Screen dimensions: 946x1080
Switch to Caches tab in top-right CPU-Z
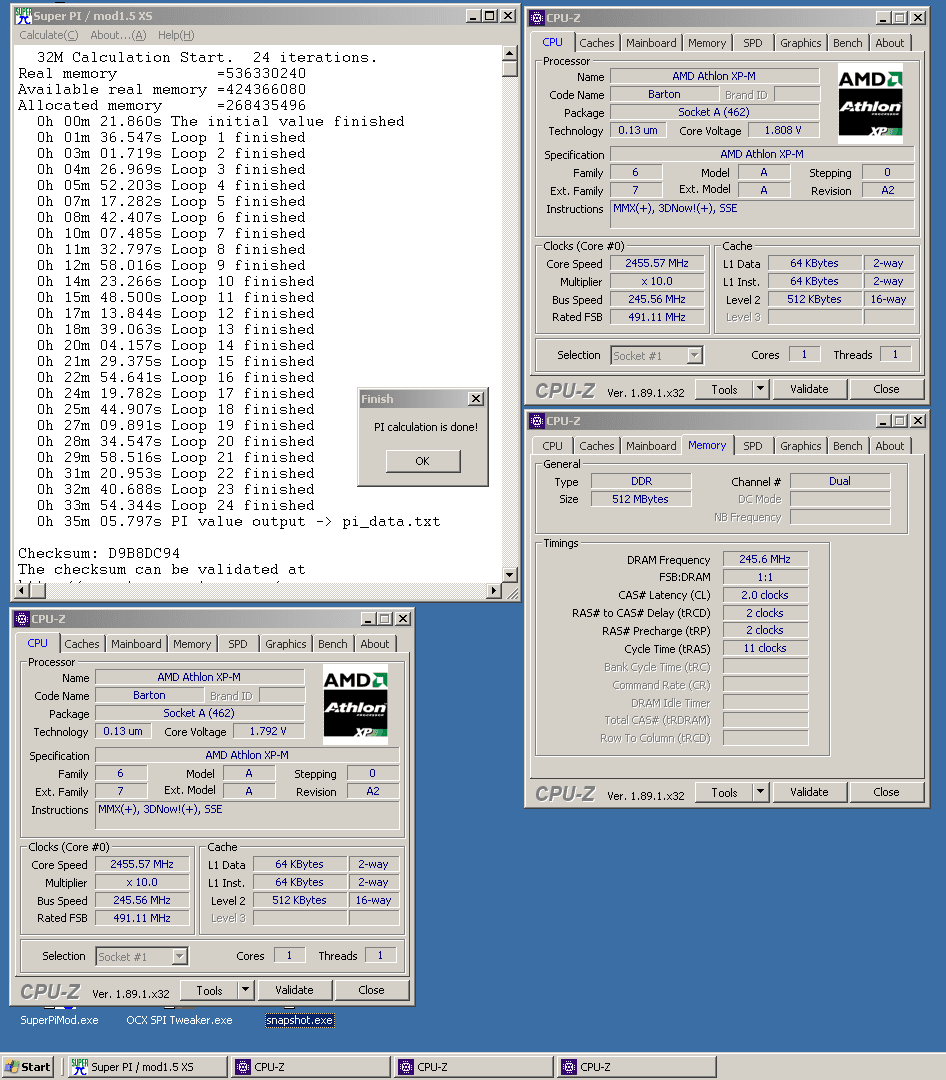pyautogui.click(x=597, y=43)
